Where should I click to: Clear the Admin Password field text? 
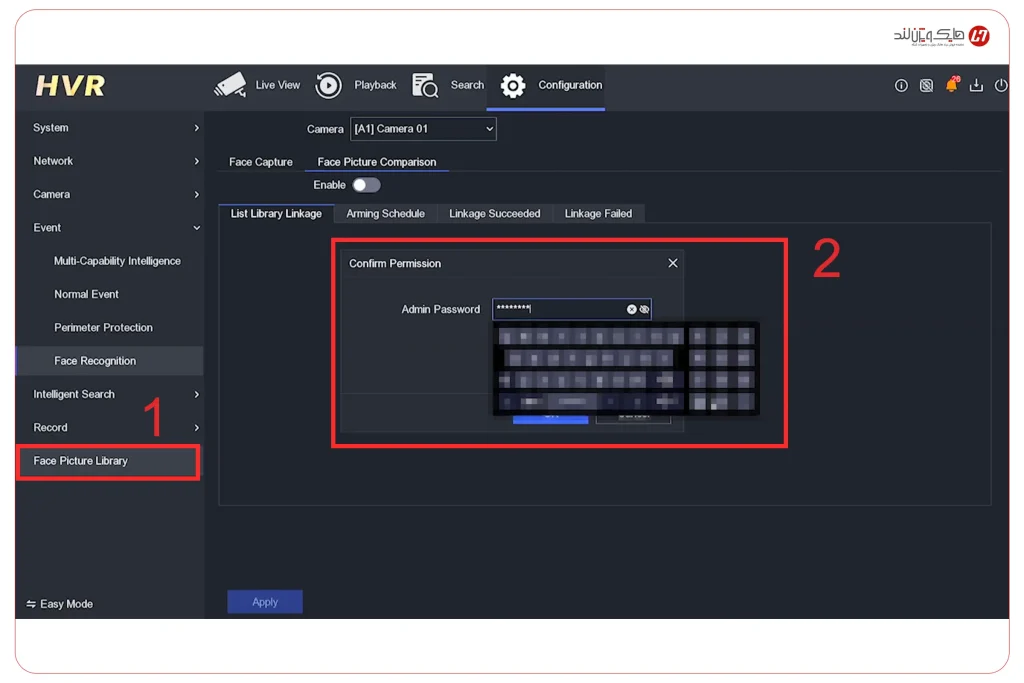pos(631,310)
